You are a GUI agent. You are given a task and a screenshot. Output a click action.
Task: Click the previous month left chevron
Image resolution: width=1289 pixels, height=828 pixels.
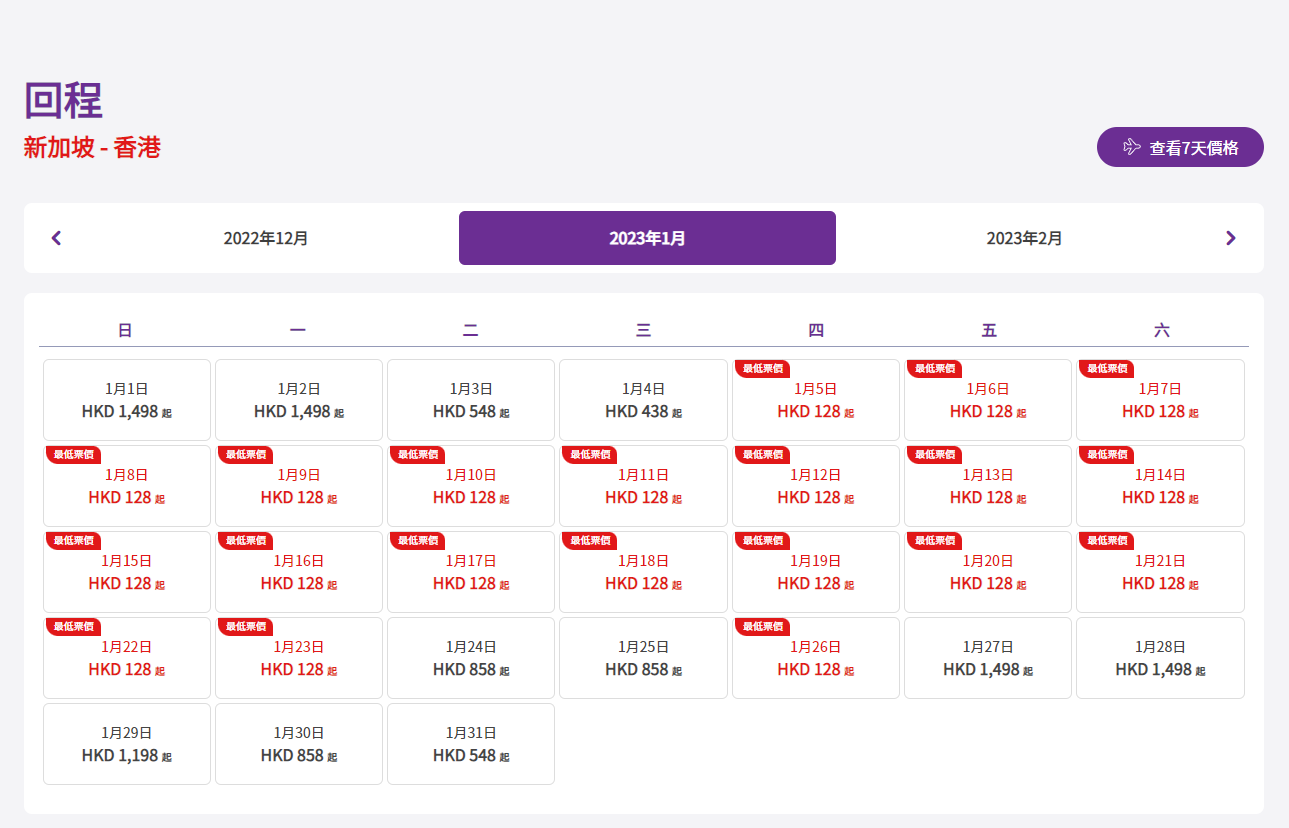(56, 238)
